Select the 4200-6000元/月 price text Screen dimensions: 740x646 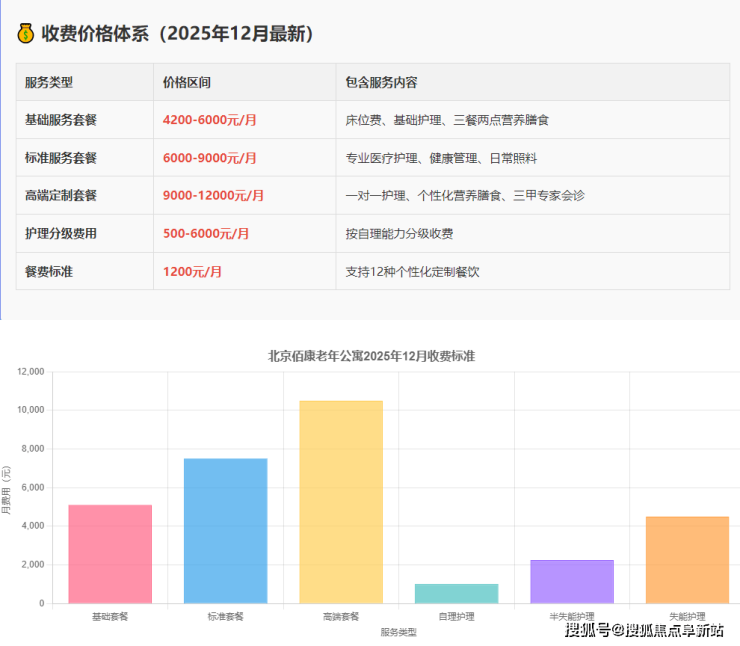[210, 120]
